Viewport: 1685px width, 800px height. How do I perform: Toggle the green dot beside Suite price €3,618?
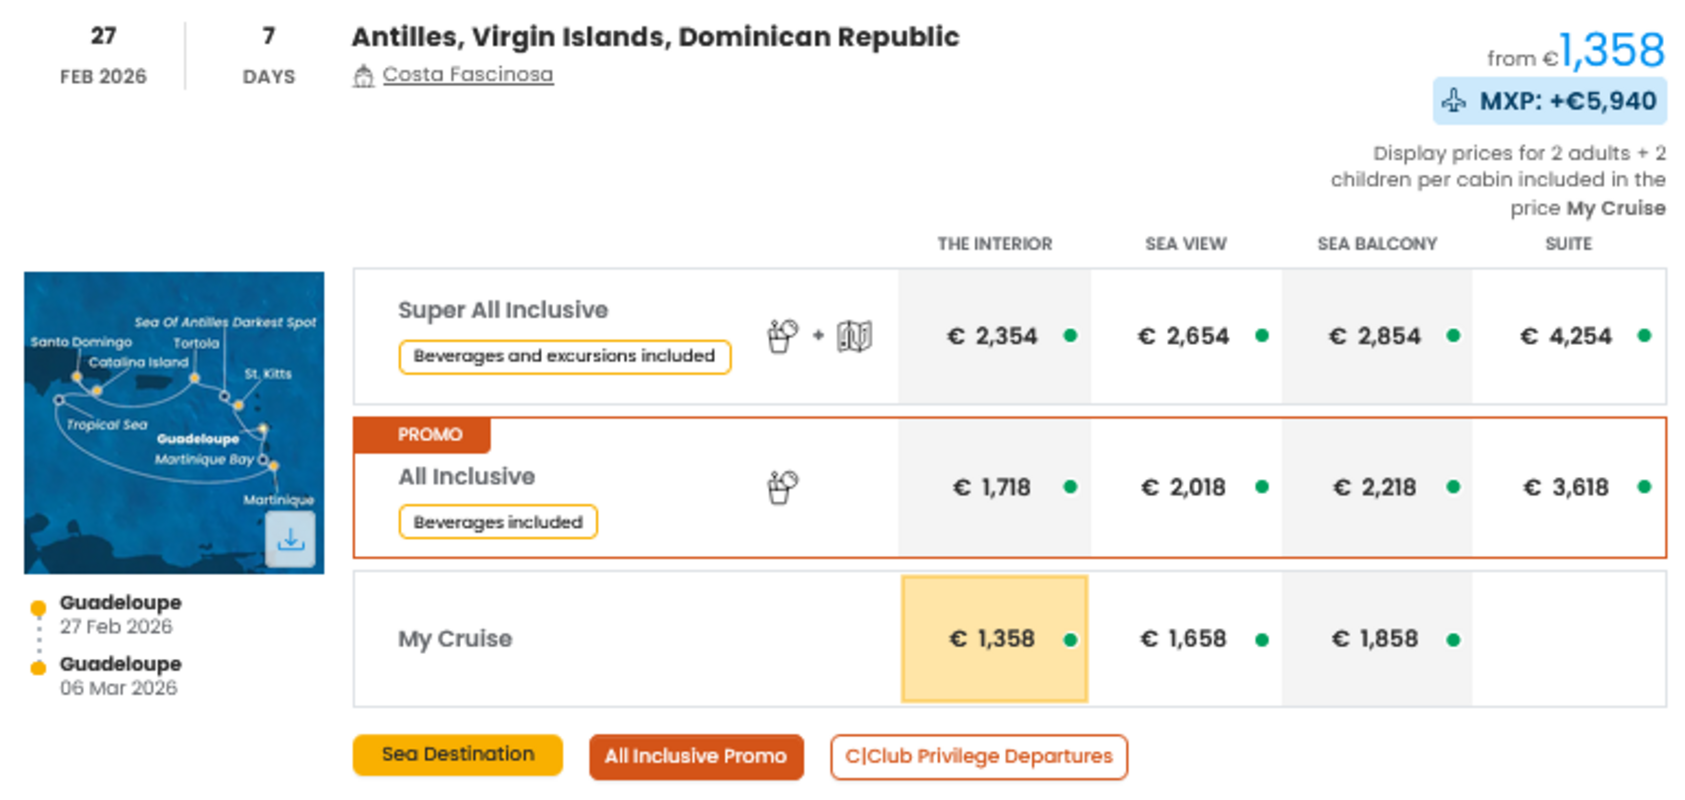[1644, 488]
